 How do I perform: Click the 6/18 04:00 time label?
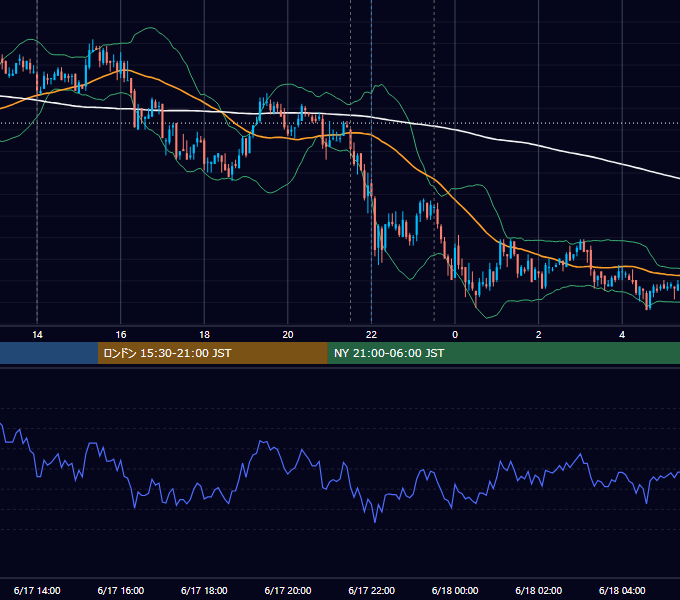pos(622,590)
